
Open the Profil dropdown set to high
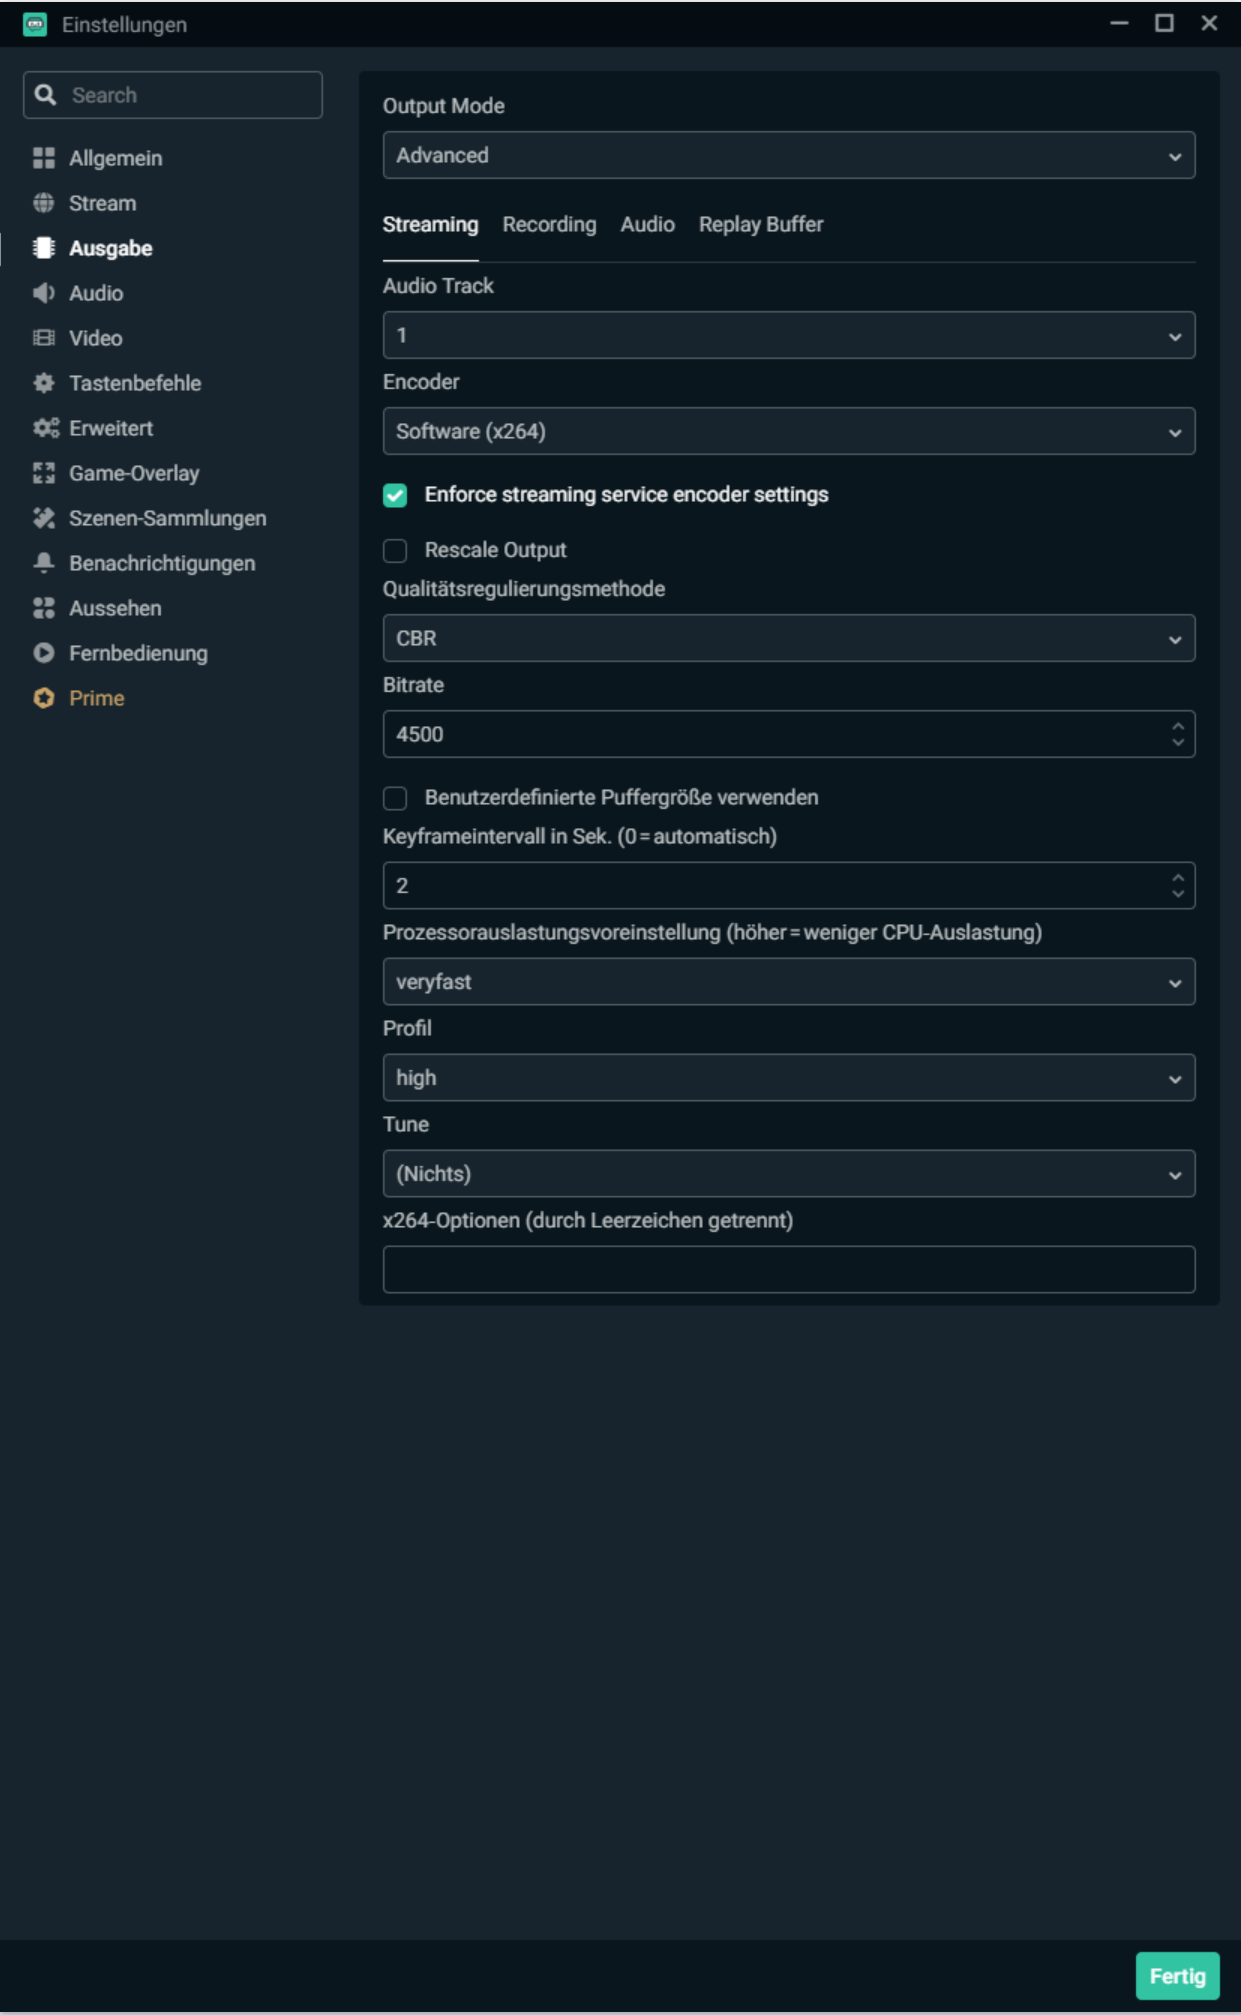click(x=788, y=1078)
